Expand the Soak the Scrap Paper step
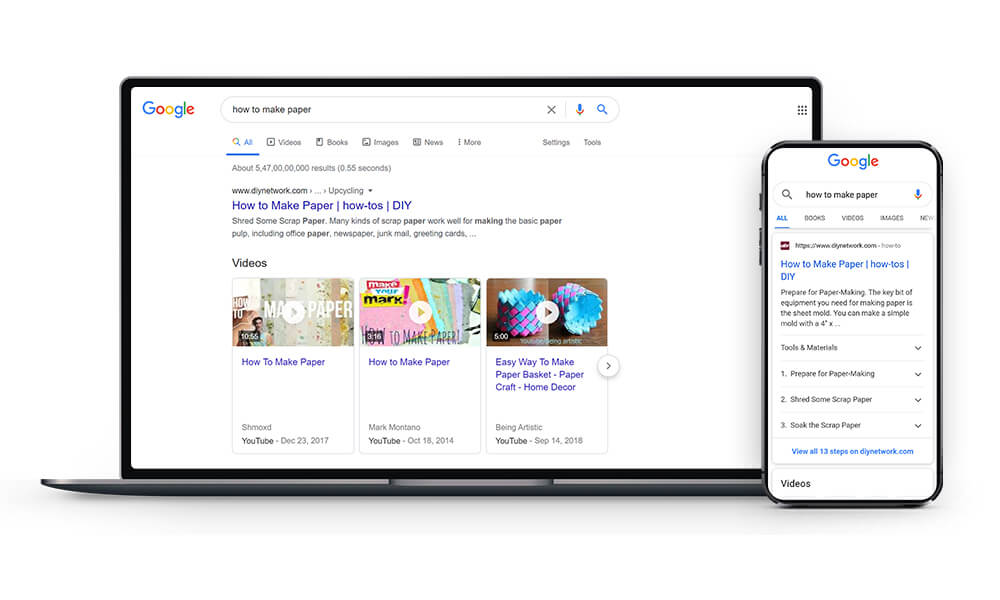This screenshot has height=600, width=1000. (x=918, y=426)
